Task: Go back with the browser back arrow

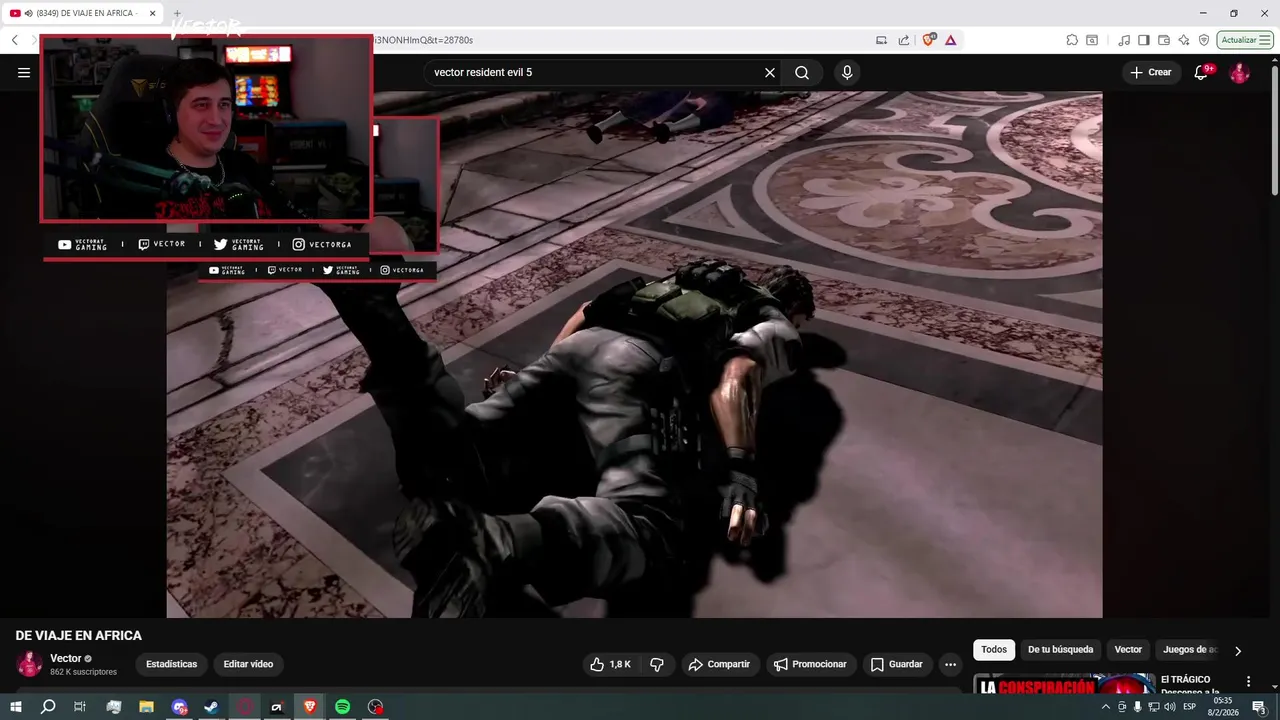Action: coord(14,40)
